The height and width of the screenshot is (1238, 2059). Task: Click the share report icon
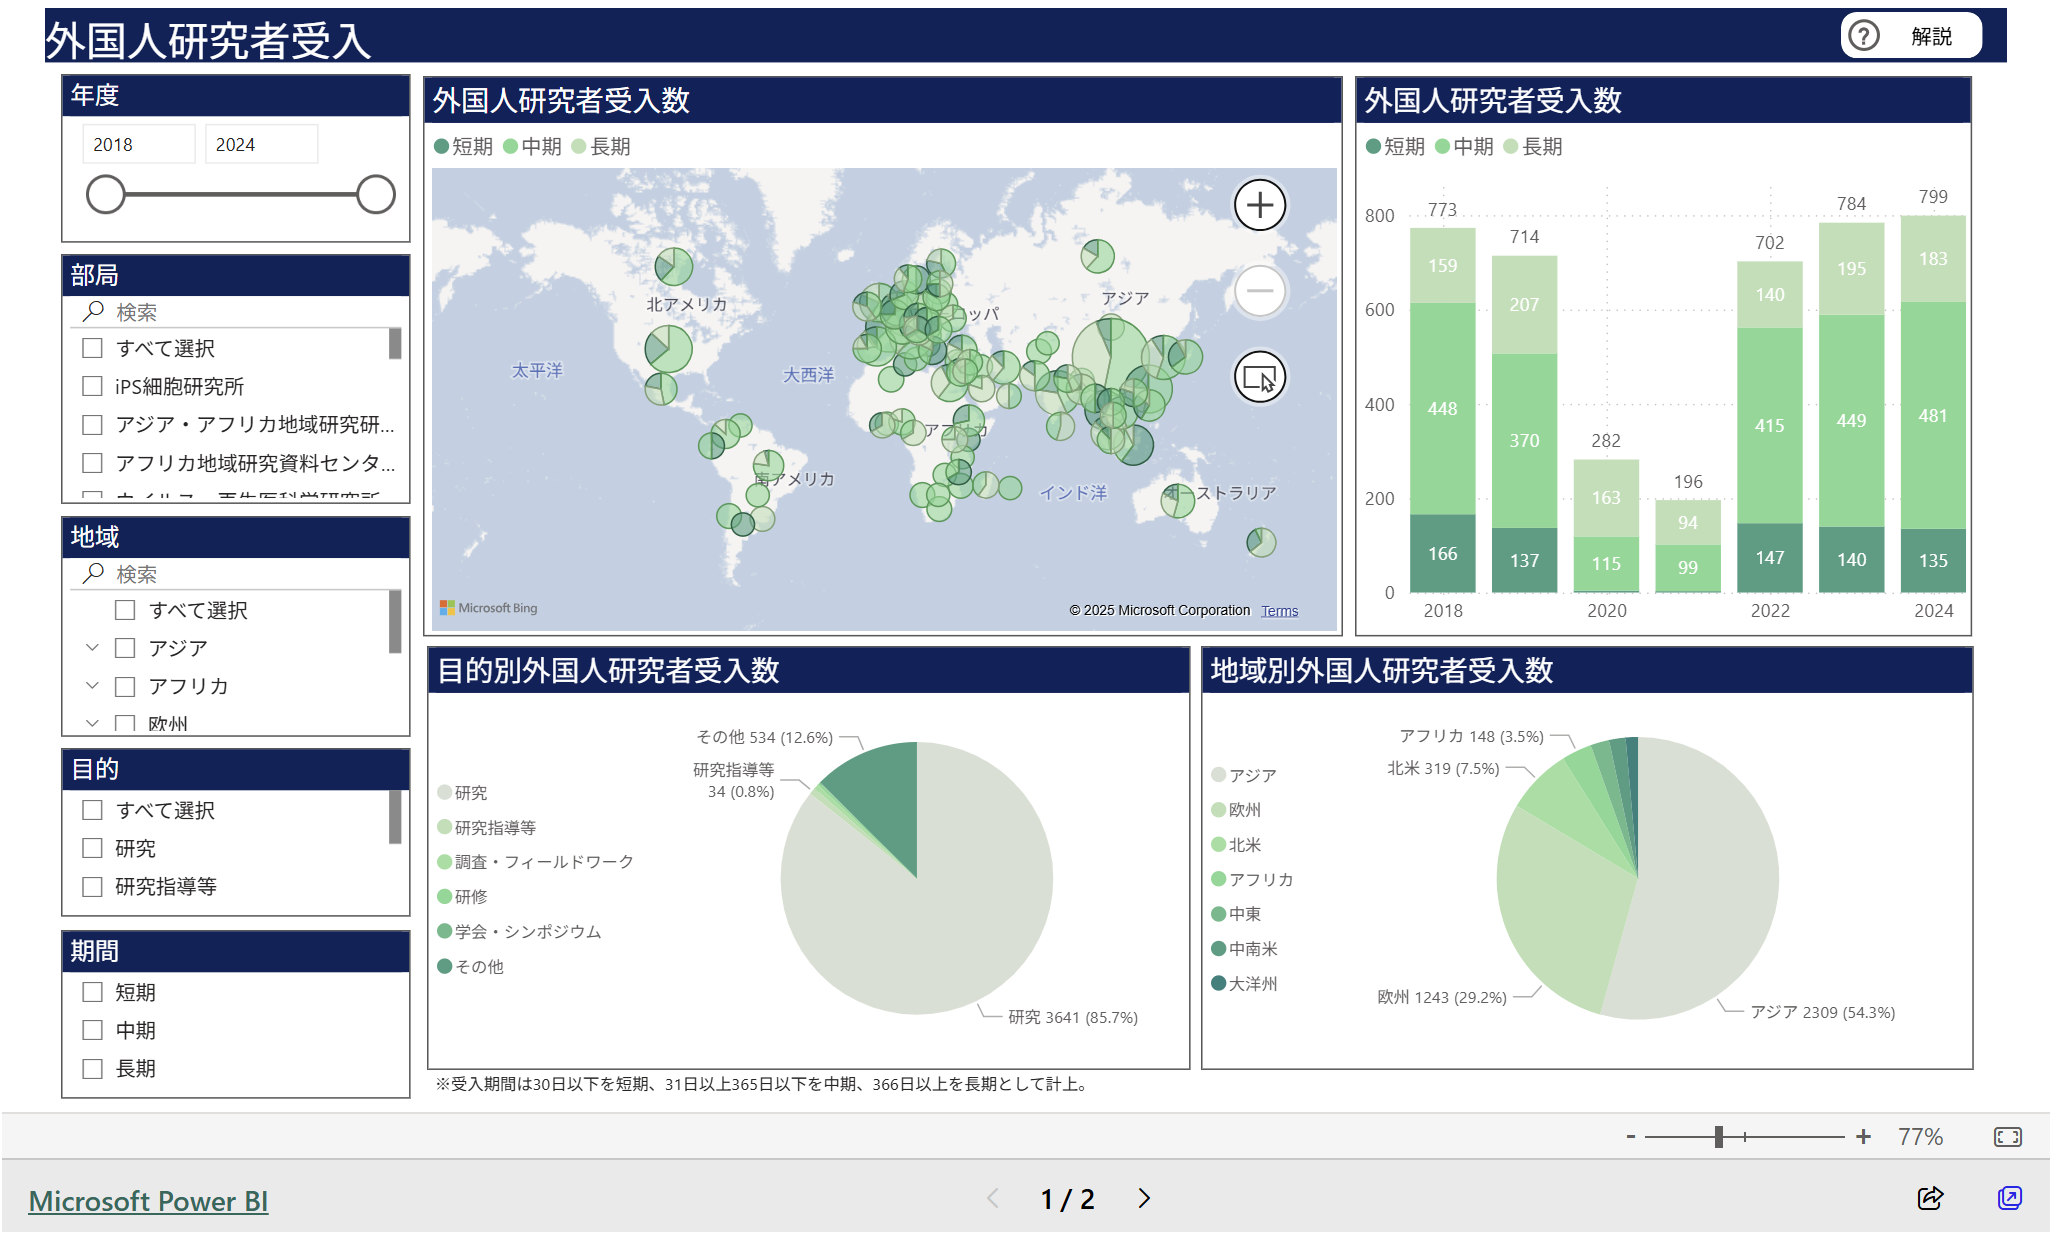click(1930, 1198)
